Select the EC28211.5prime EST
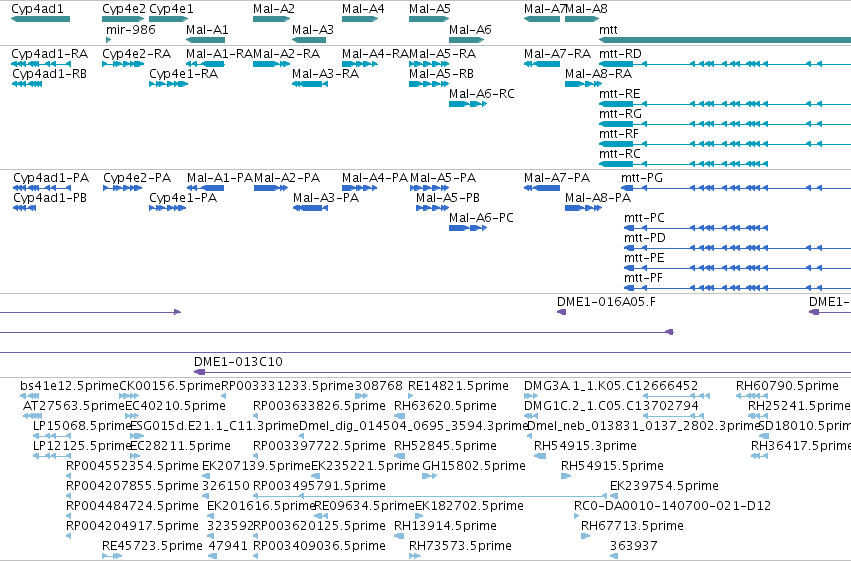This screenshot has height=561, width=851. pyautogui.click(x=137, y=456)
